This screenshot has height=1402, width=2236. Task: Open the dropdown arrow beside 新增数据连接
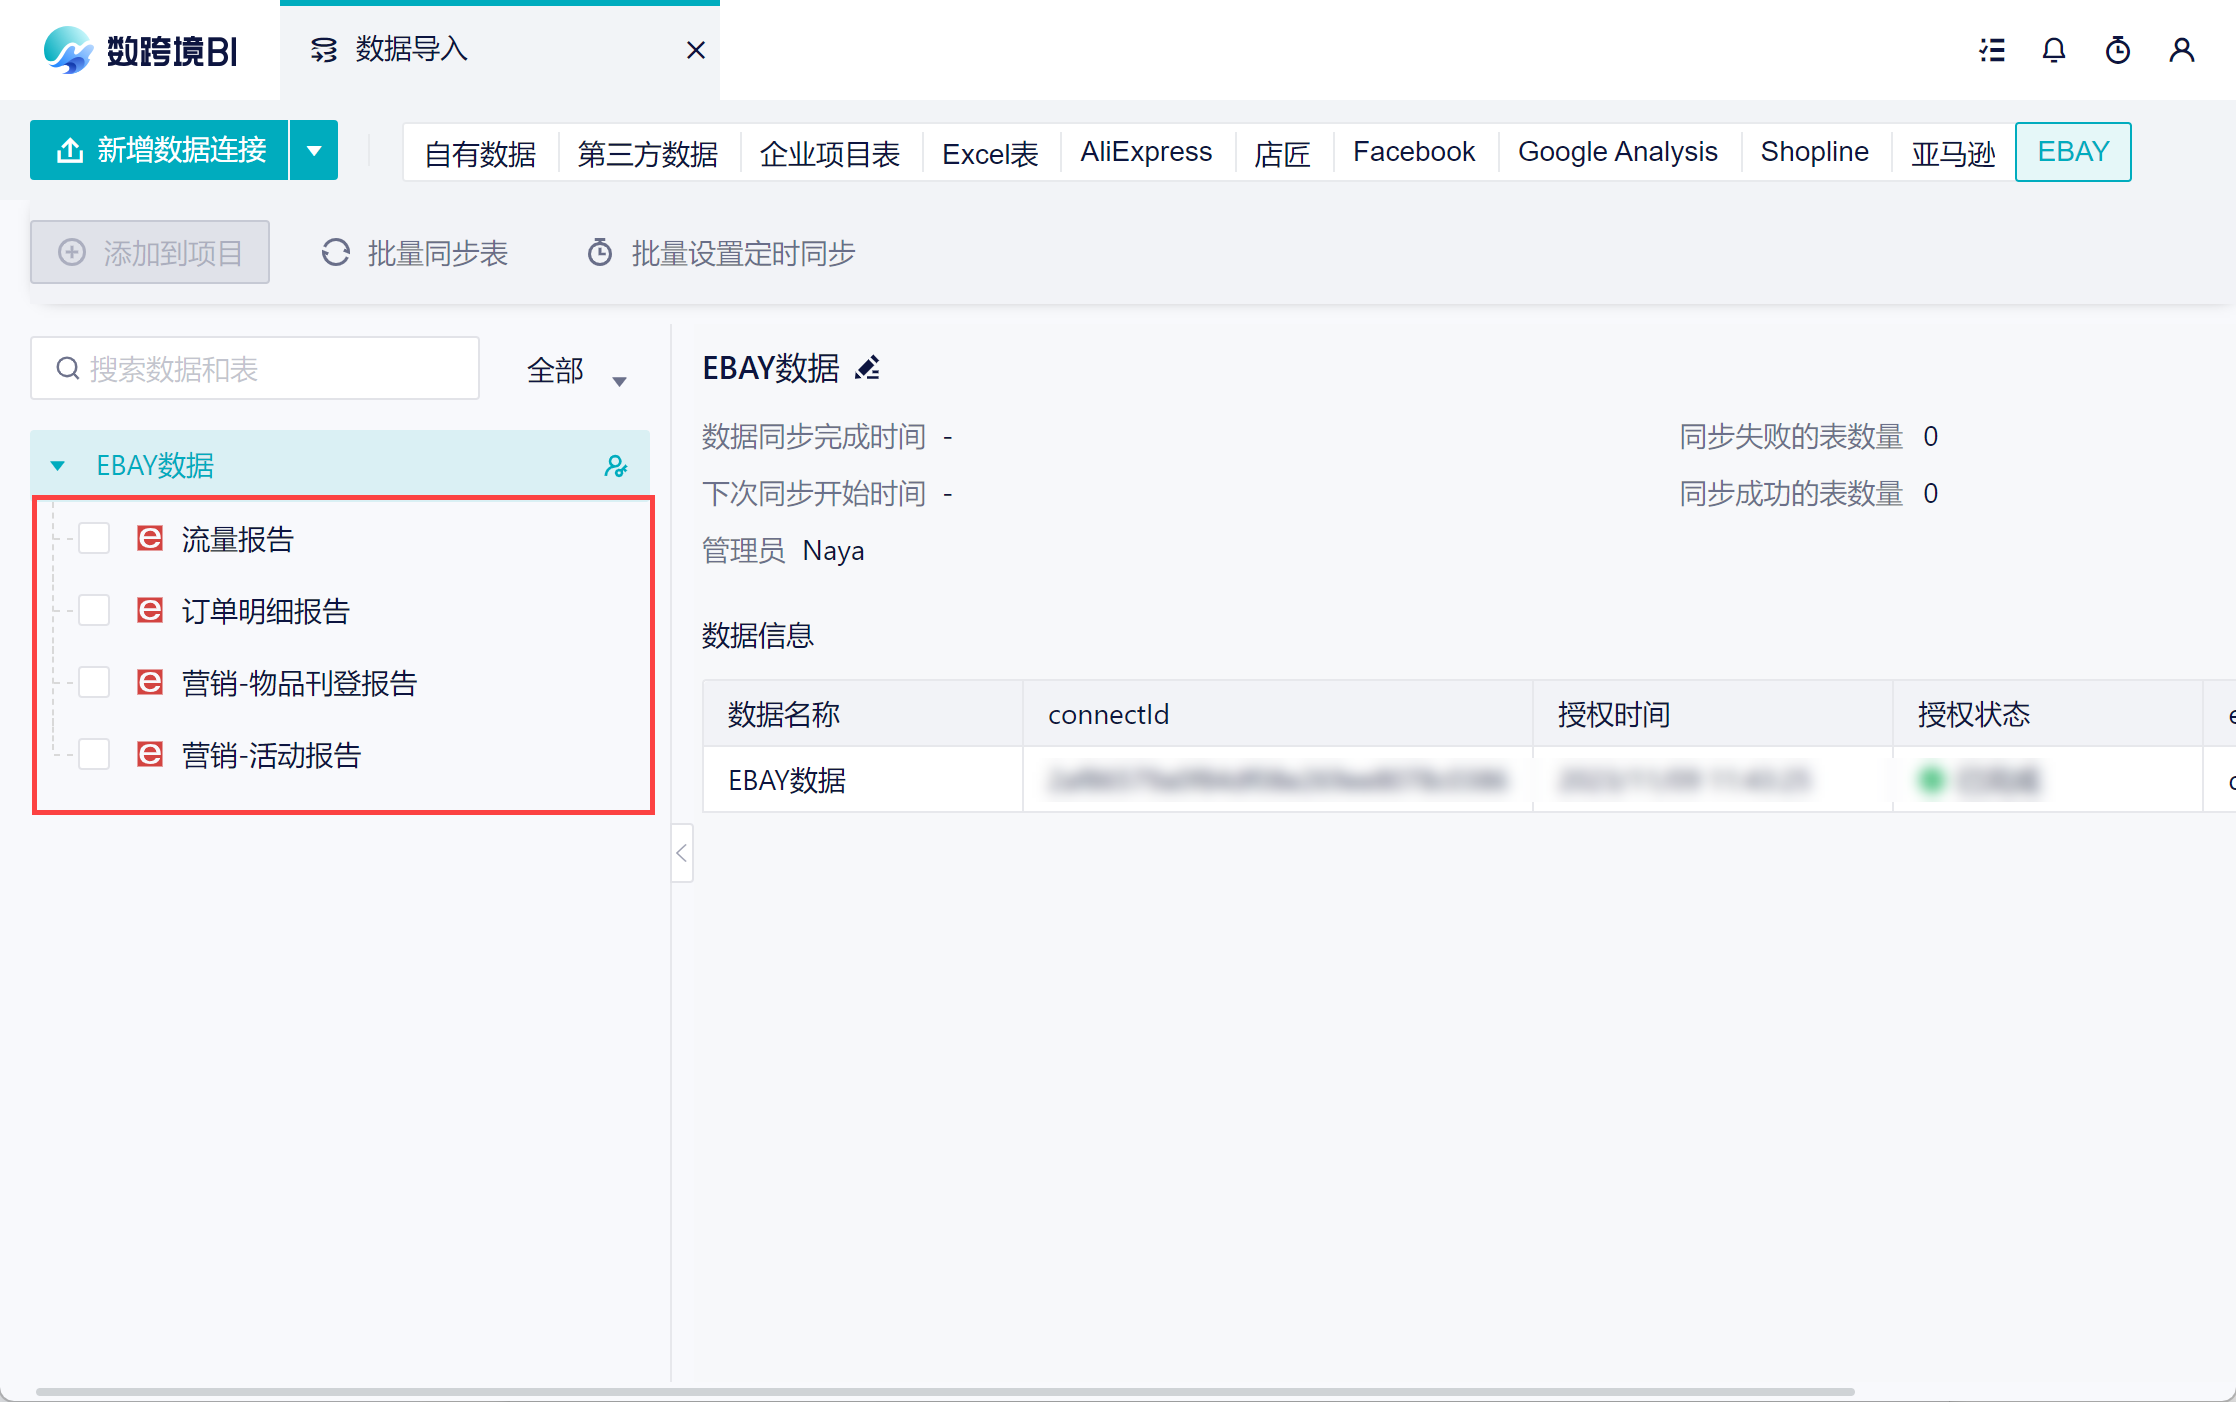pos(314,151)
